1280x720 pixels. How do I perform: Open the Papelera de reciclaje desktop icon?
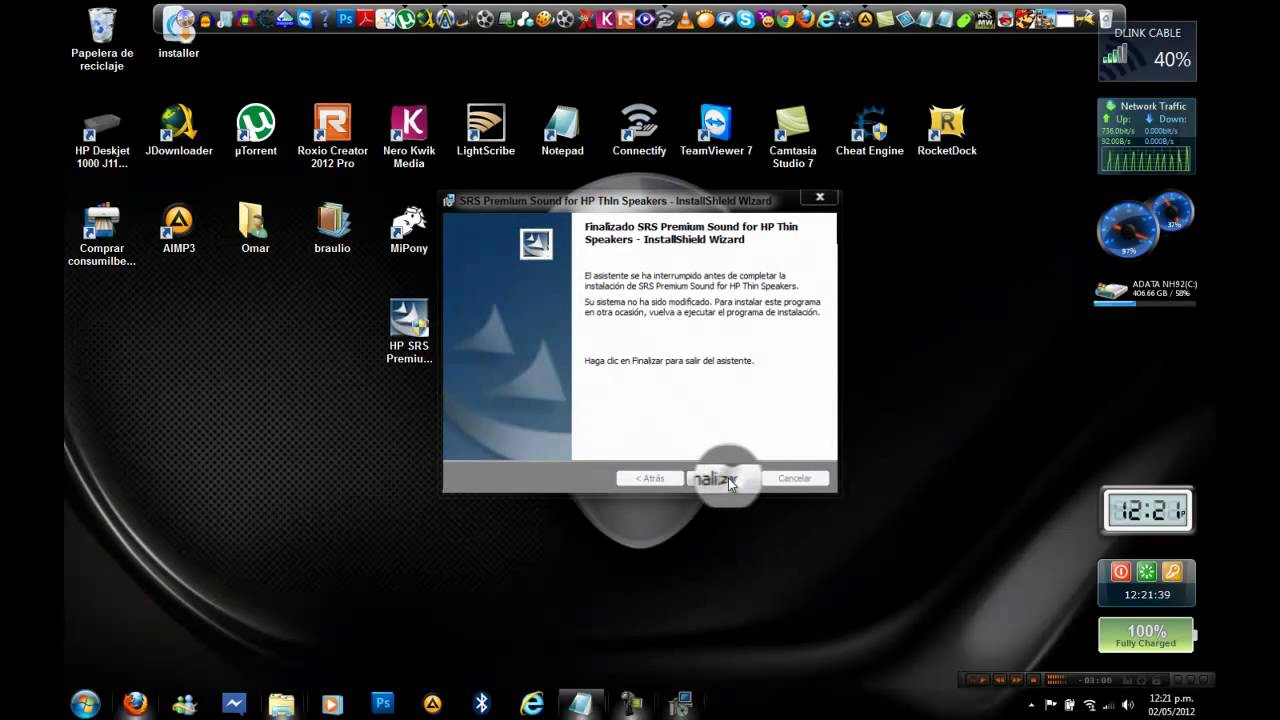[x=102, y=39]
